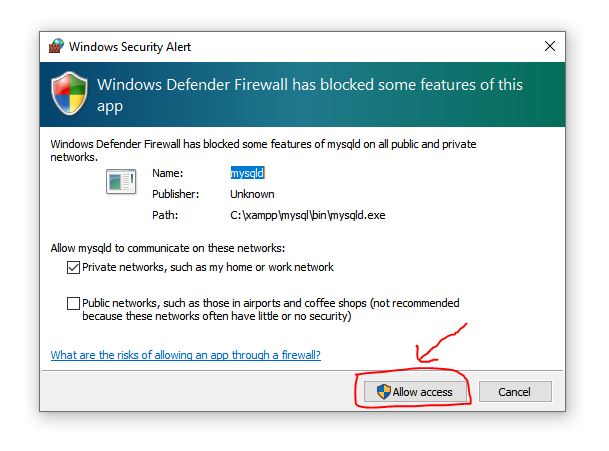
Task: Enable the Public networks checkbox
Action: [x=73, y=303]
